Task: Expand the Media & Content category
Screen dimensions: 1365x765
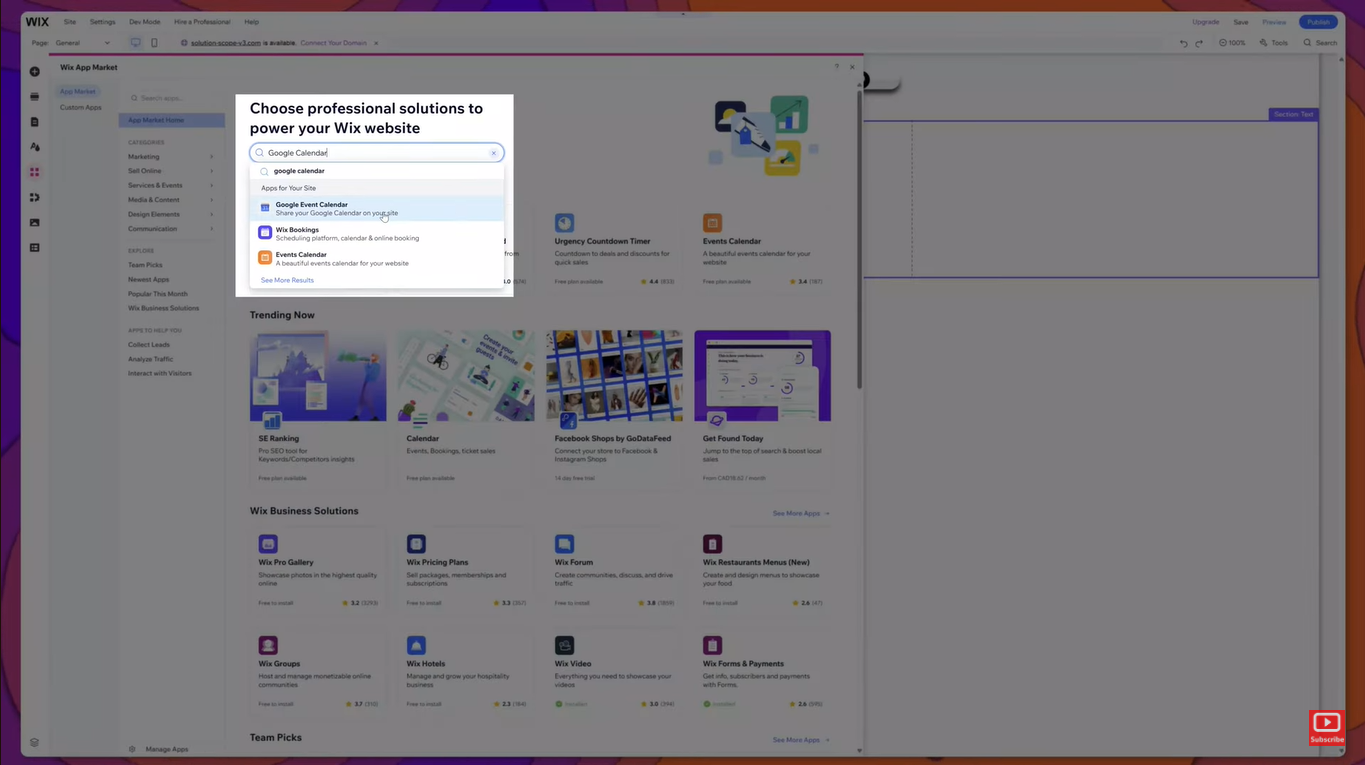Action: tap(170, 200)
